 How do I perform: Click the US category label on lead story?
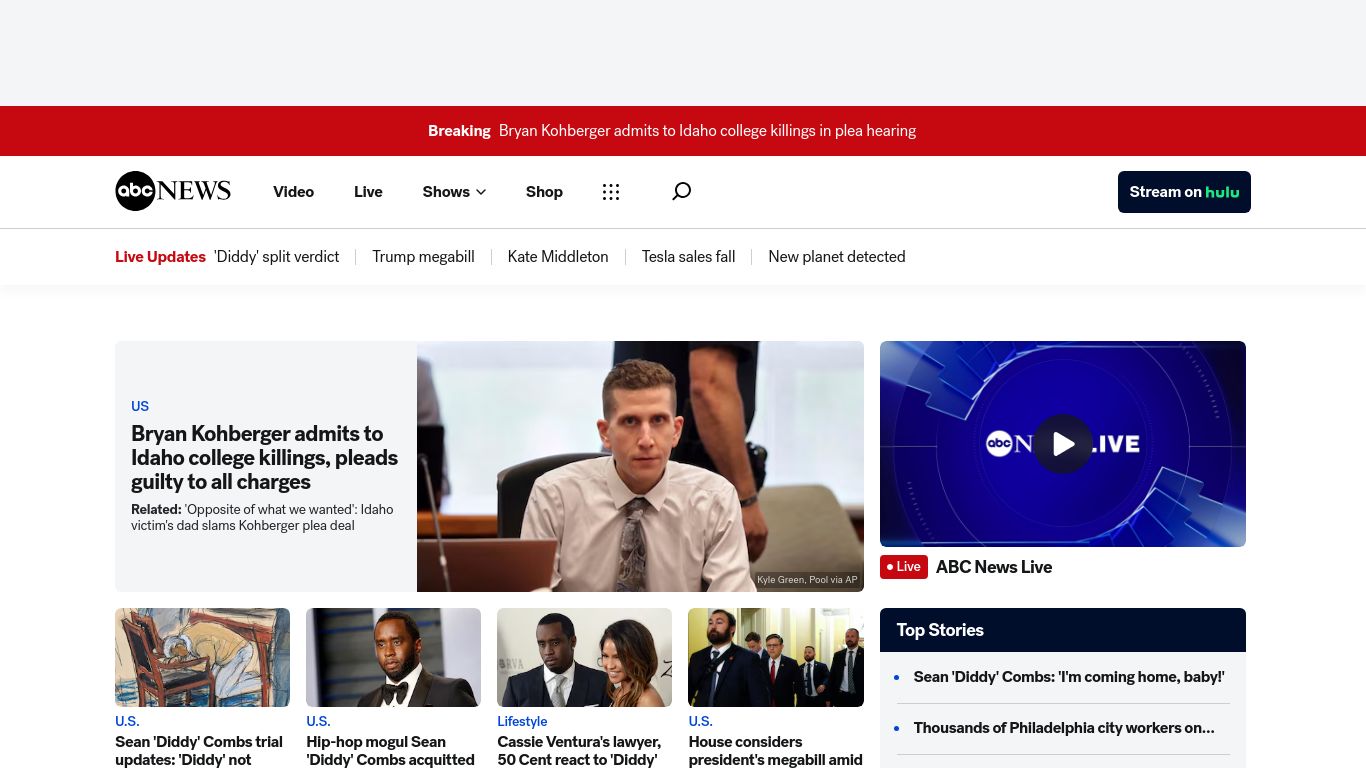[x=140, y=406]
